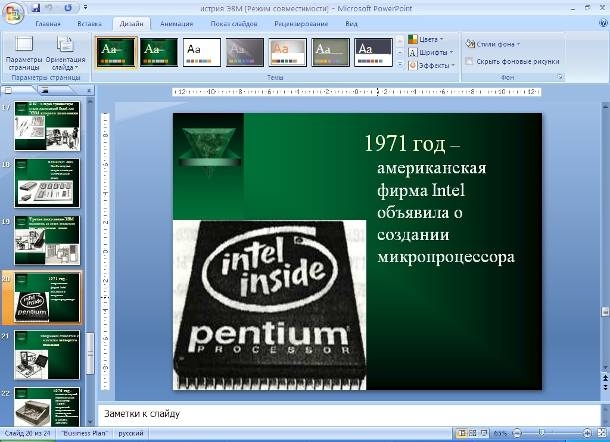
Task: Apply the white Office theme thumbnail
Action: pos(202,52)
